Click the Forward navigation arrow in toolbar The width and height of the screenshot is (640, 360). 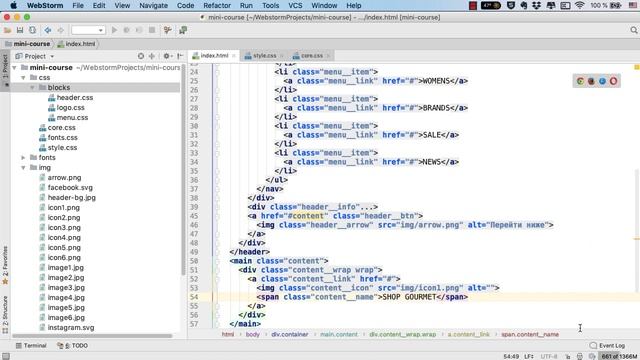(60, 30)
